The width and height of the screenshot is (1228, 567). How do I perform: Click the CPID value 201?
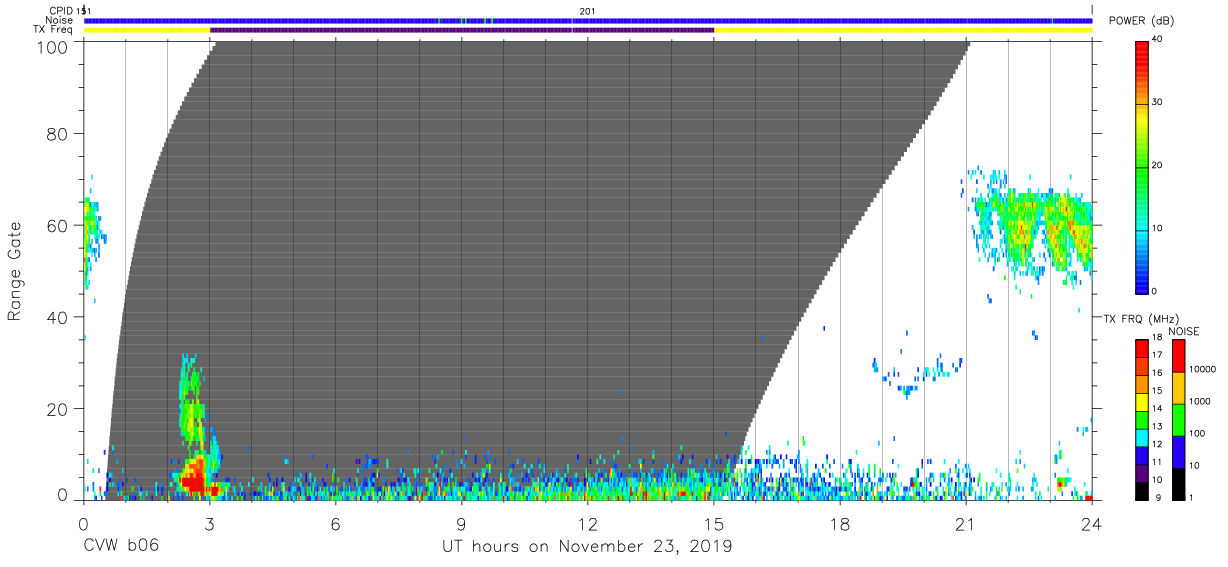click(x=588, y=11)
